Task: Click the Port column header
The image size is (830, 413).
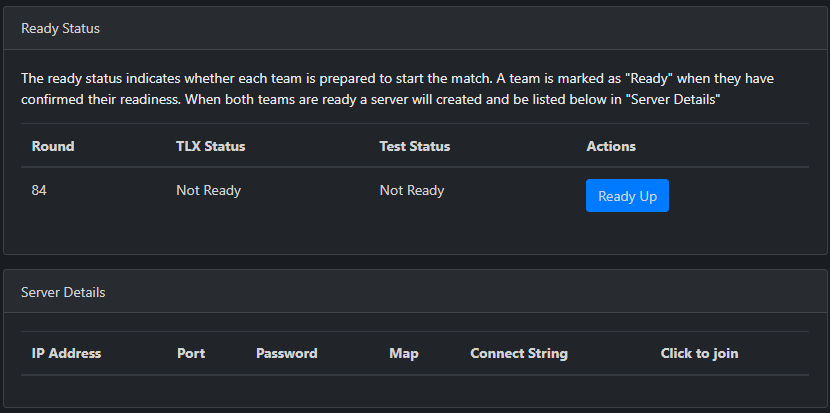Action: pyautogui.click(x=191, y=353)
